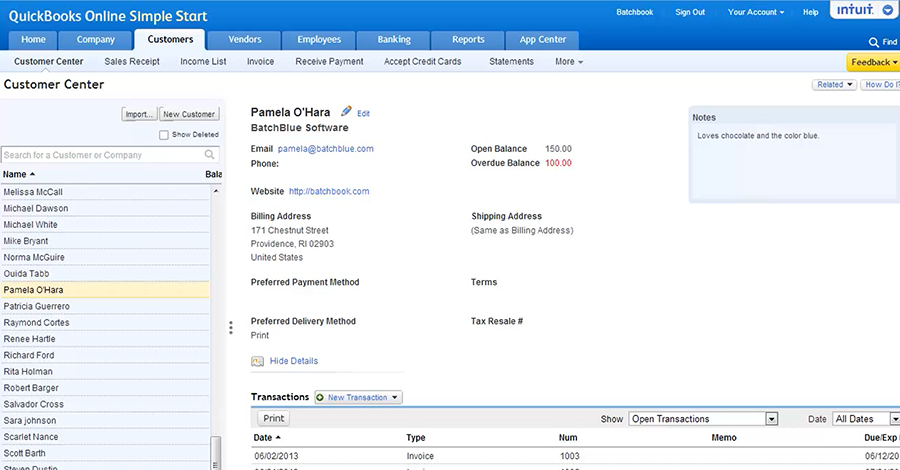900x470 pixels.
Task: Click the Print transactions button
Action: [273, 418]
